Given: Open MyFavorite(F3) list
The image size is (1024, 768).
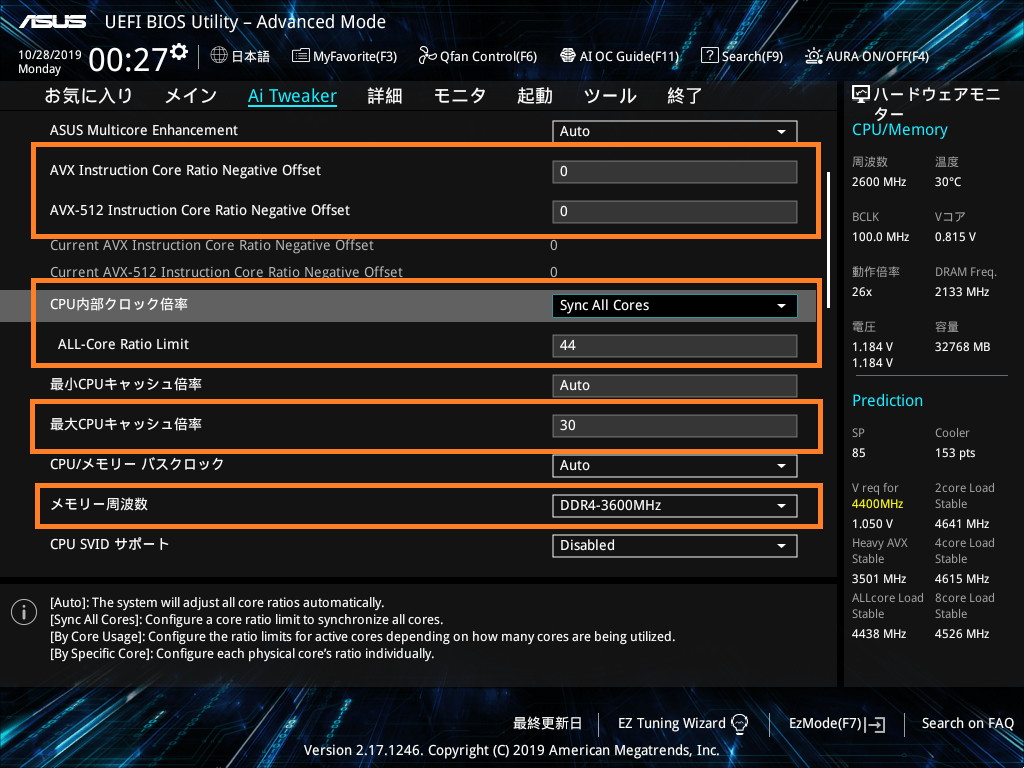Looking at the screenshot, I should point(344,56).
